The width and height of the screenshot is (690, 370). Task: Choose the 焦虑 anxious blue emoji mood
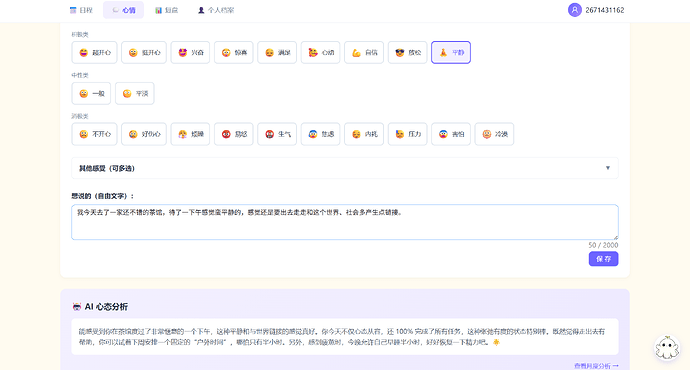[320, 134]
